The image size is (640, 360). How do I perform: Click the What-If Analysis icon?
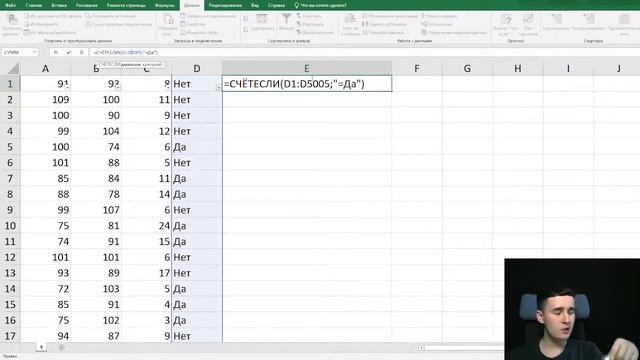pos(506,19)
